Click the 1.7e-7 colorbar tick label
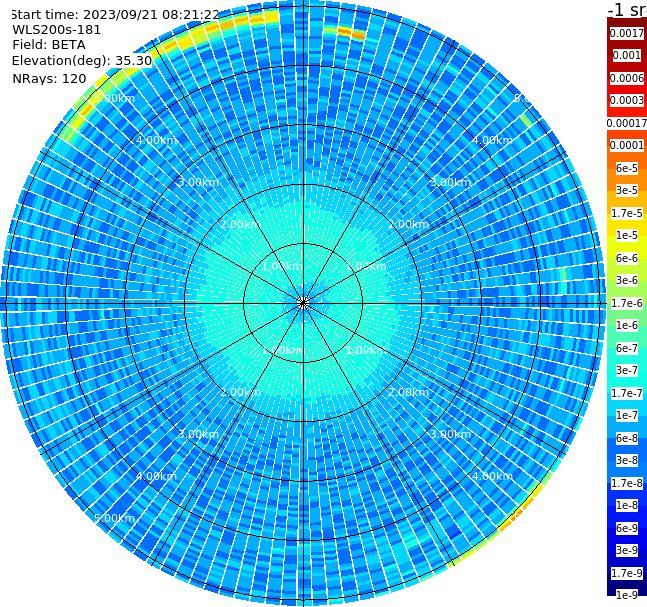Image resolution: width=647 pixels, height=607 pixels. (626, 393)
